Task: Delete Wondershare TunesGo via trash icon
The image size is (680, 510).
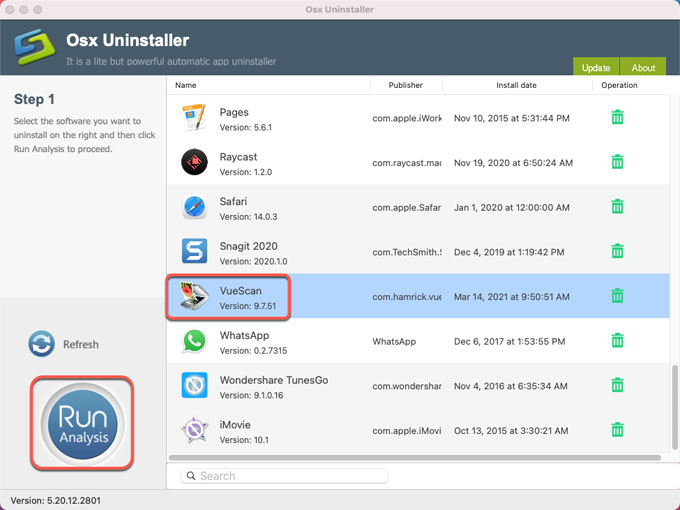Action: (617, 385)
